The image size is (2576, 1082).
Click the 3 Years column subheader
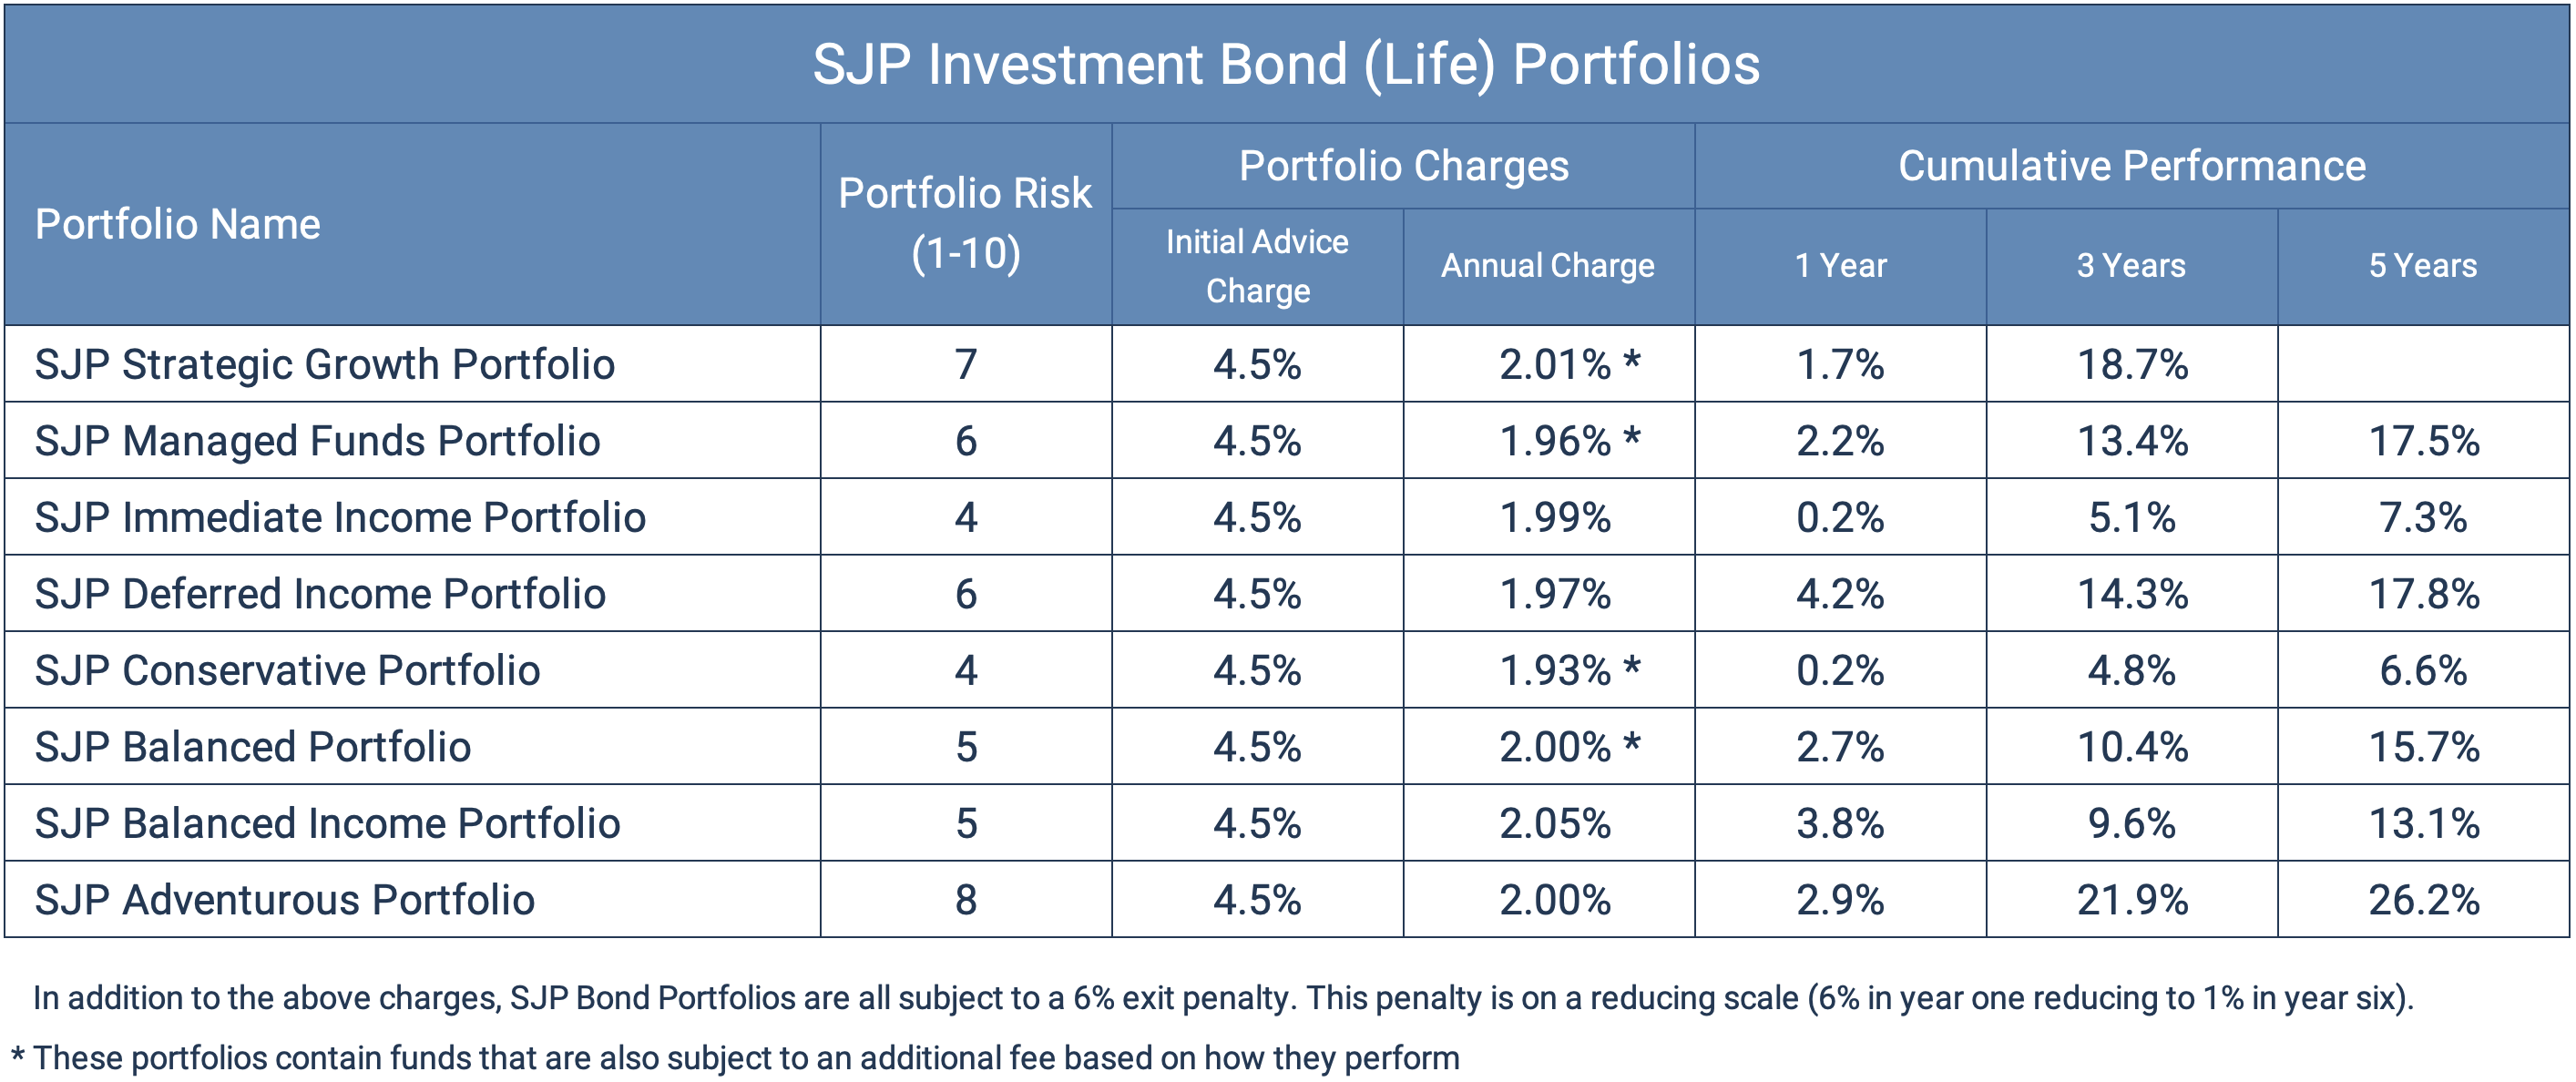coord(2131,266)
